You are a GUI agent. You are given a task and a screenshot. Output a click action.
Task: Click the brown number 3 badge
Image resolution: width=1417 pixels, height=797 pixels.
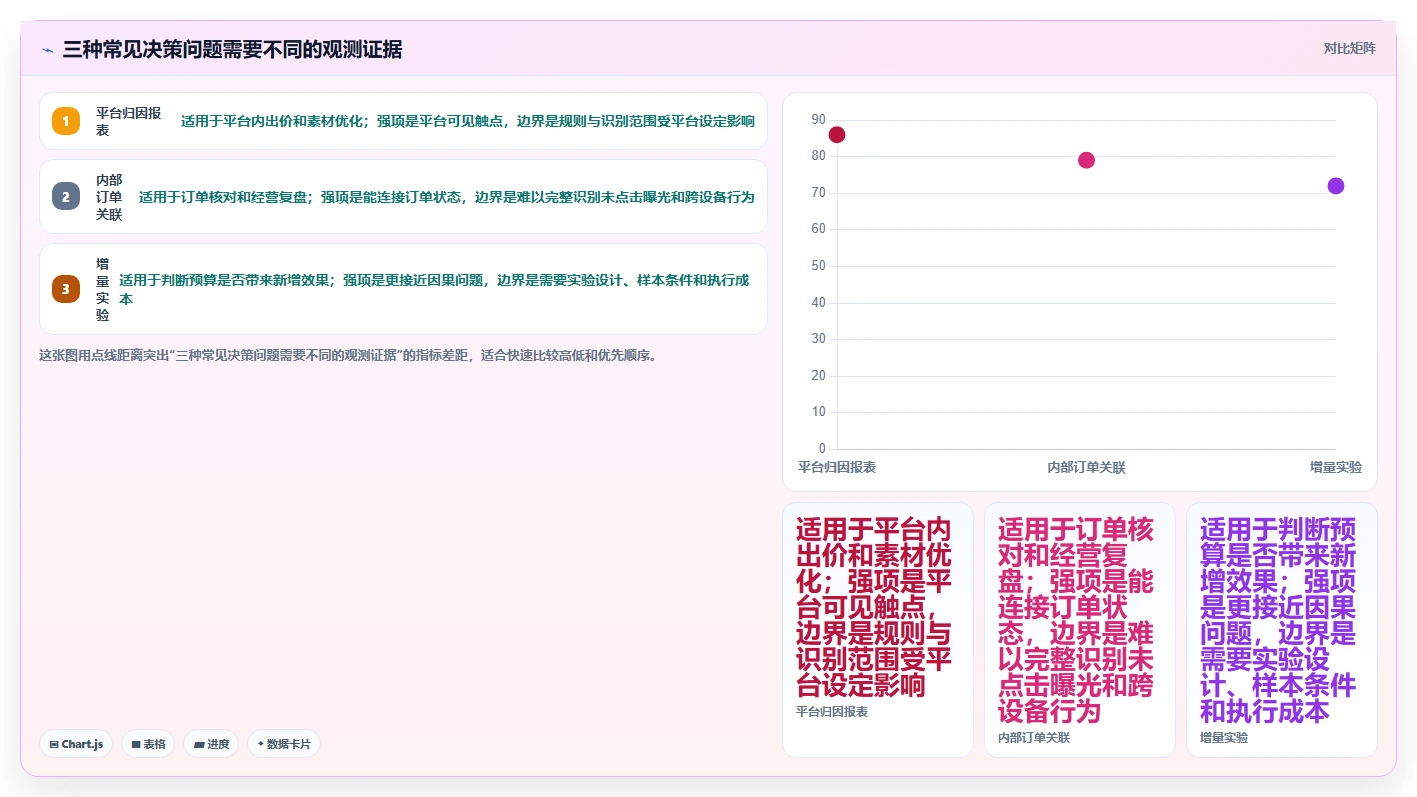tap(66, 289)
